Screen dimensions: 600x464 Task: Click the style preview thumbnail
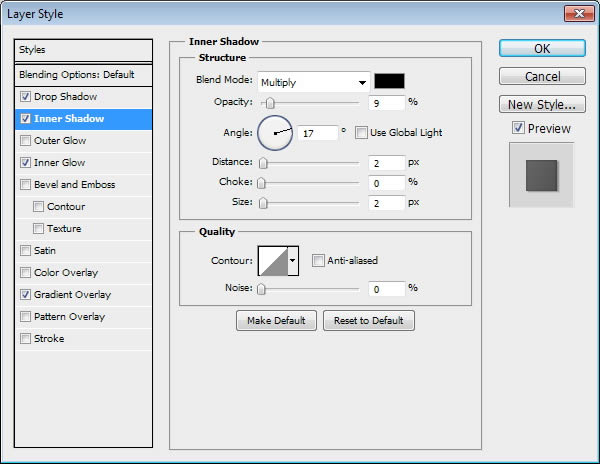coord(541,175)
